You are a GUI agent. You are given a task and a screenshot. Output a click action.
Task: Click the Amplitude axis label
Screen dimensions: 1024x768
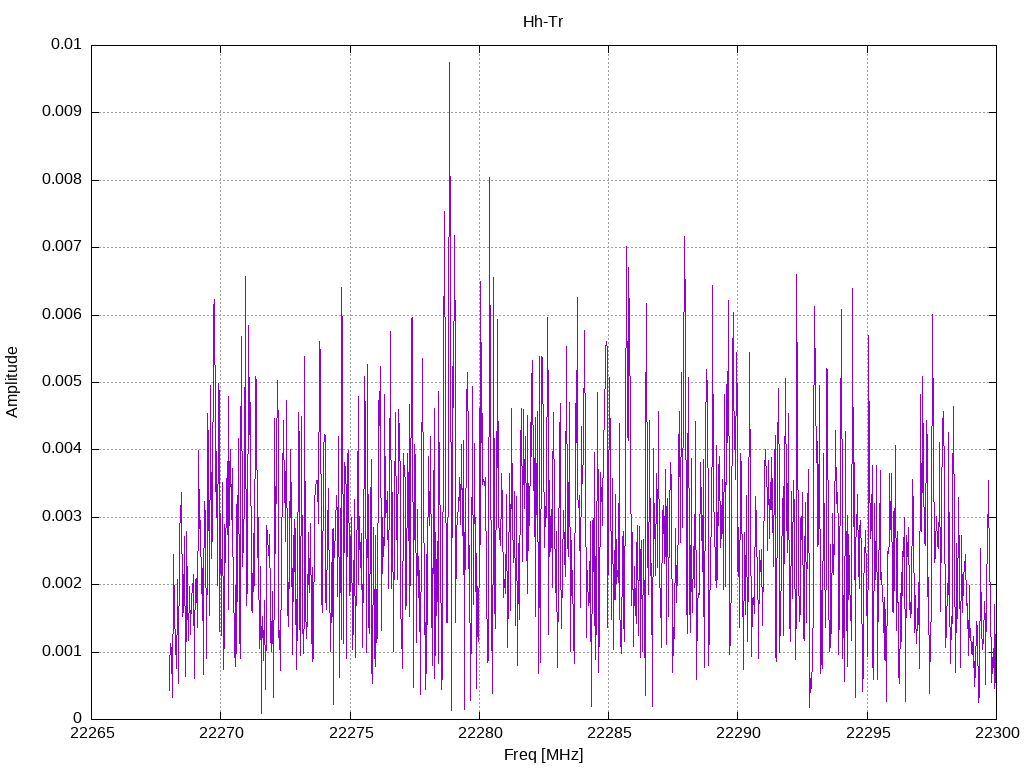tap(12, 382)
